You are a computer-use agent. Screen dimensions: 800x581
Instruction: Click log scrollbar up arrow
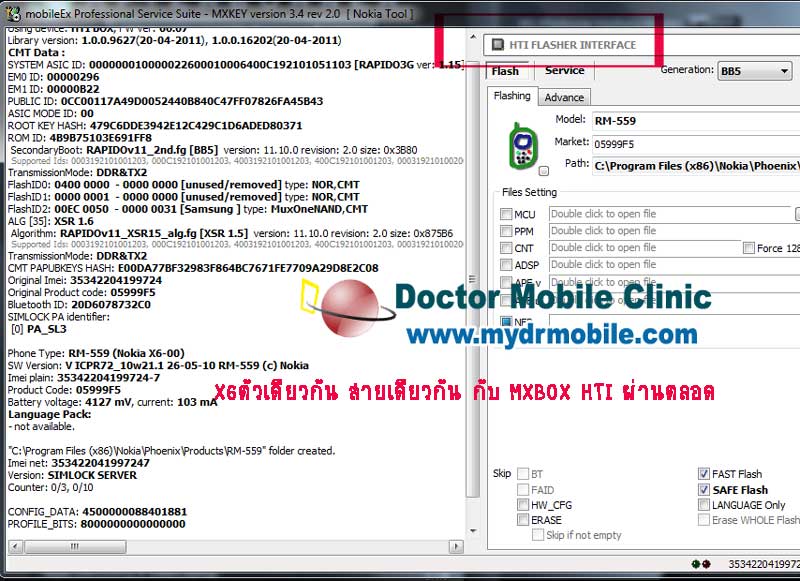473,37
